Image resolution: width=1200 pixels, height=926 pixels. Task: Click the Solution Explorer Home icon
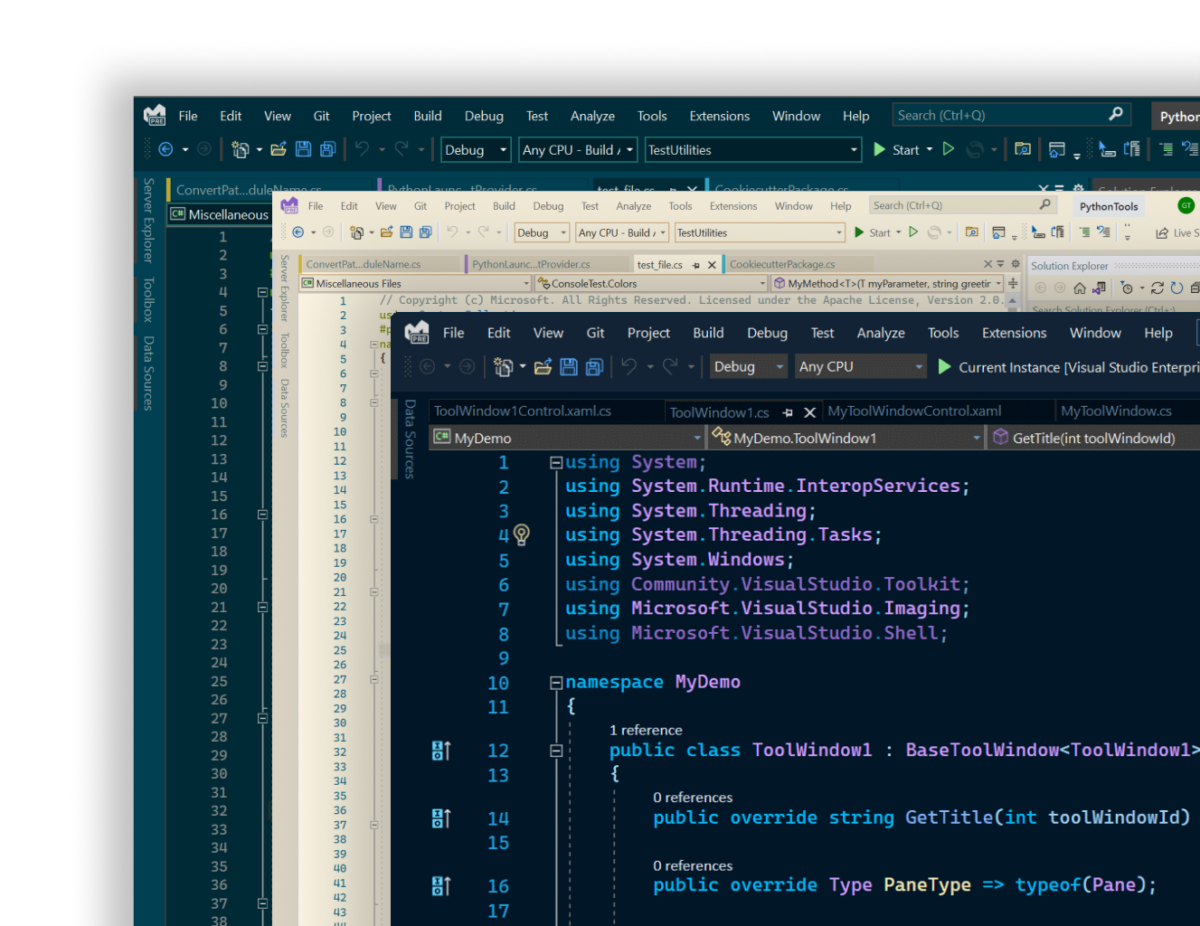(x=1080, y=287)
